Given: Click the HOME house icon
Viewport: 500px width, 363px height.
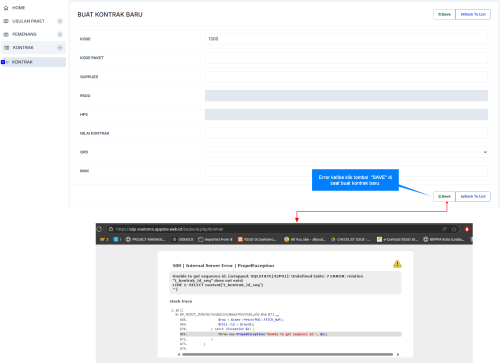Looking at the screenshot, I should point(6,8).
